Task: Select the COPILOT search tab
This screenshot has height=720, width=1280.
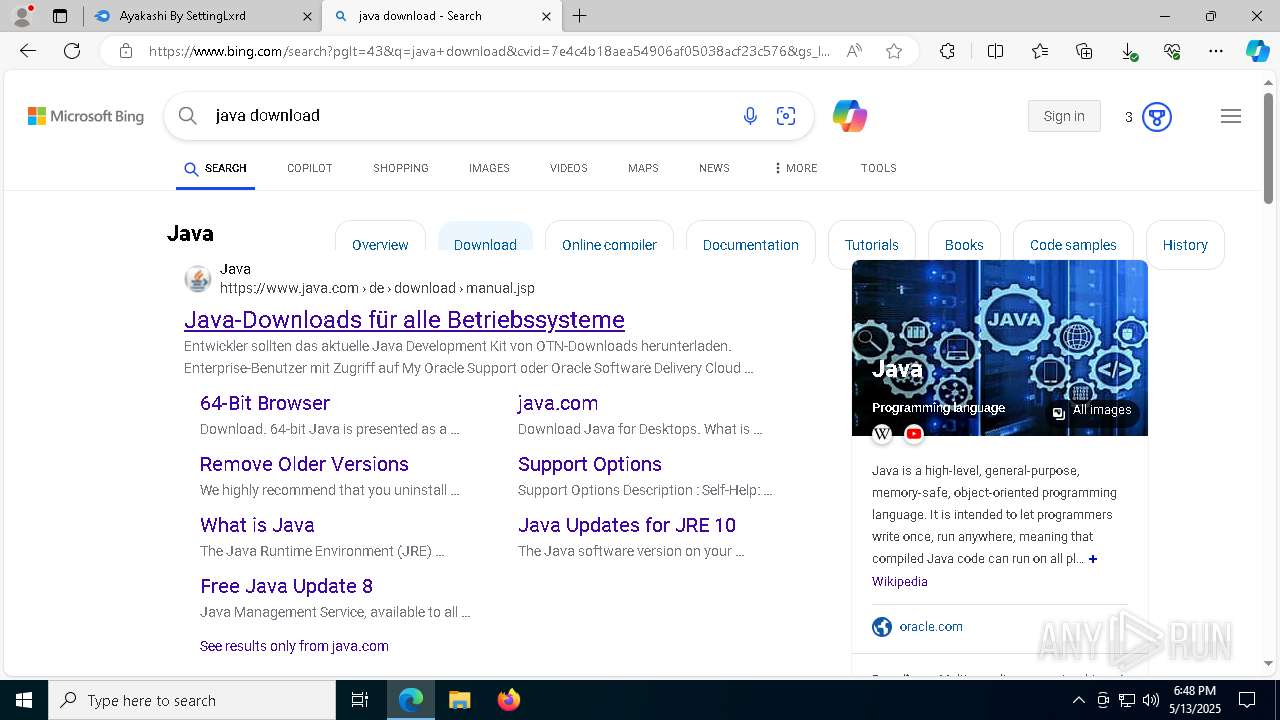Action: (310, 168)
